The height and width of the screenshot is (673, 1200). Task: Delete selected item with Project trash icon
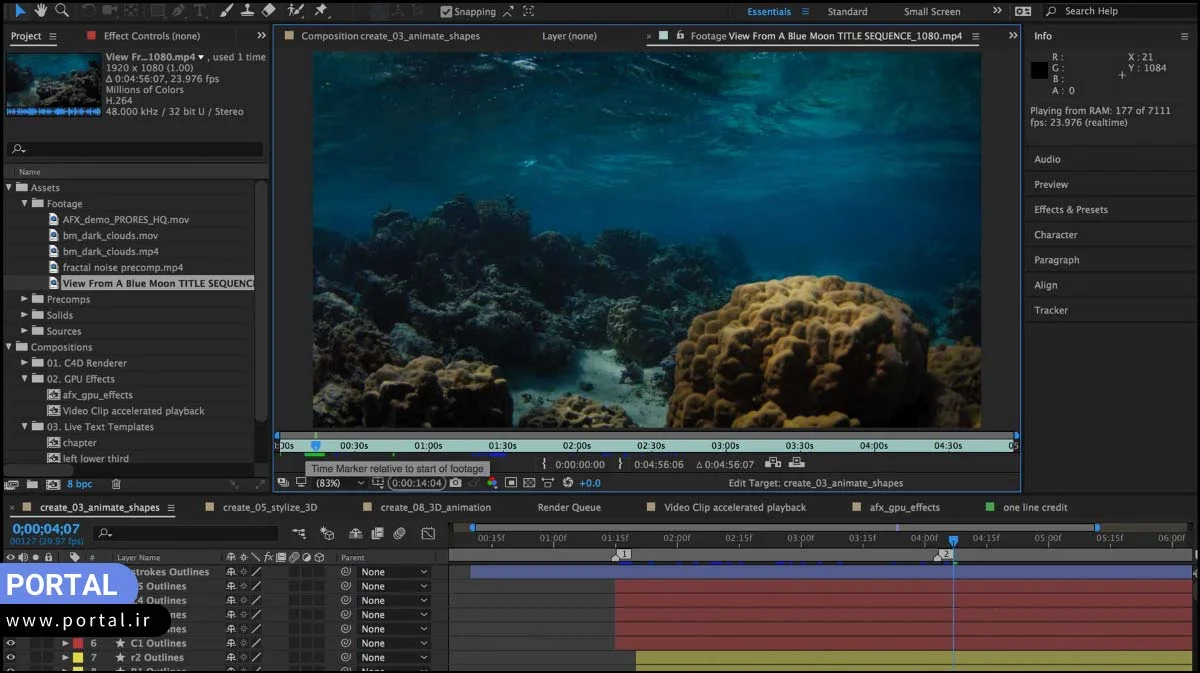coord(116,485)
